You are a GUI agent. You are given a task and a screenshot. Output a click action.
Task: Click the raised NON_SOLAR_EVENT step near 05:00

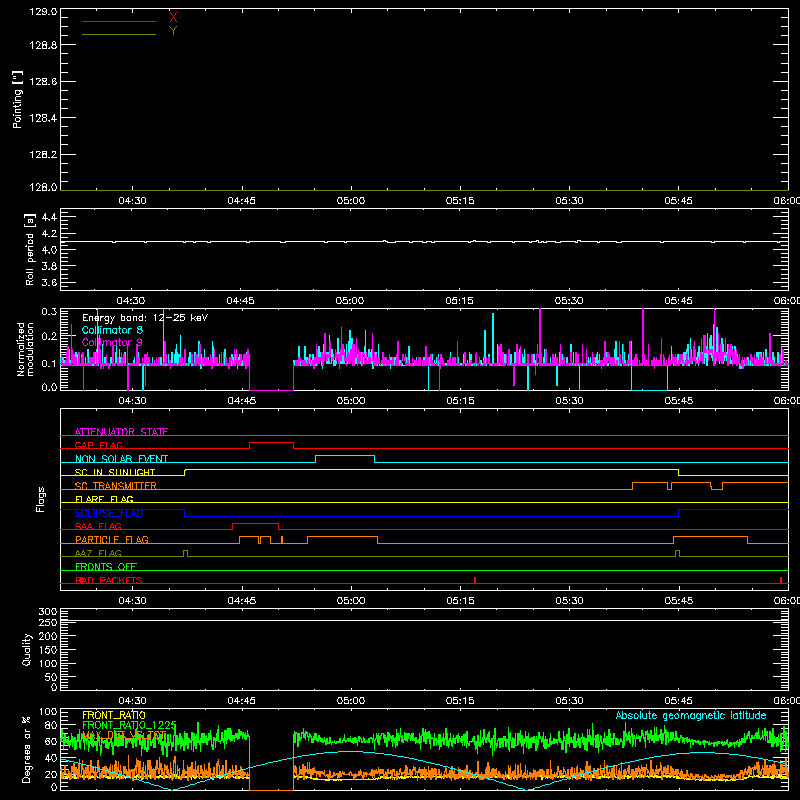(x=345, y=456)
